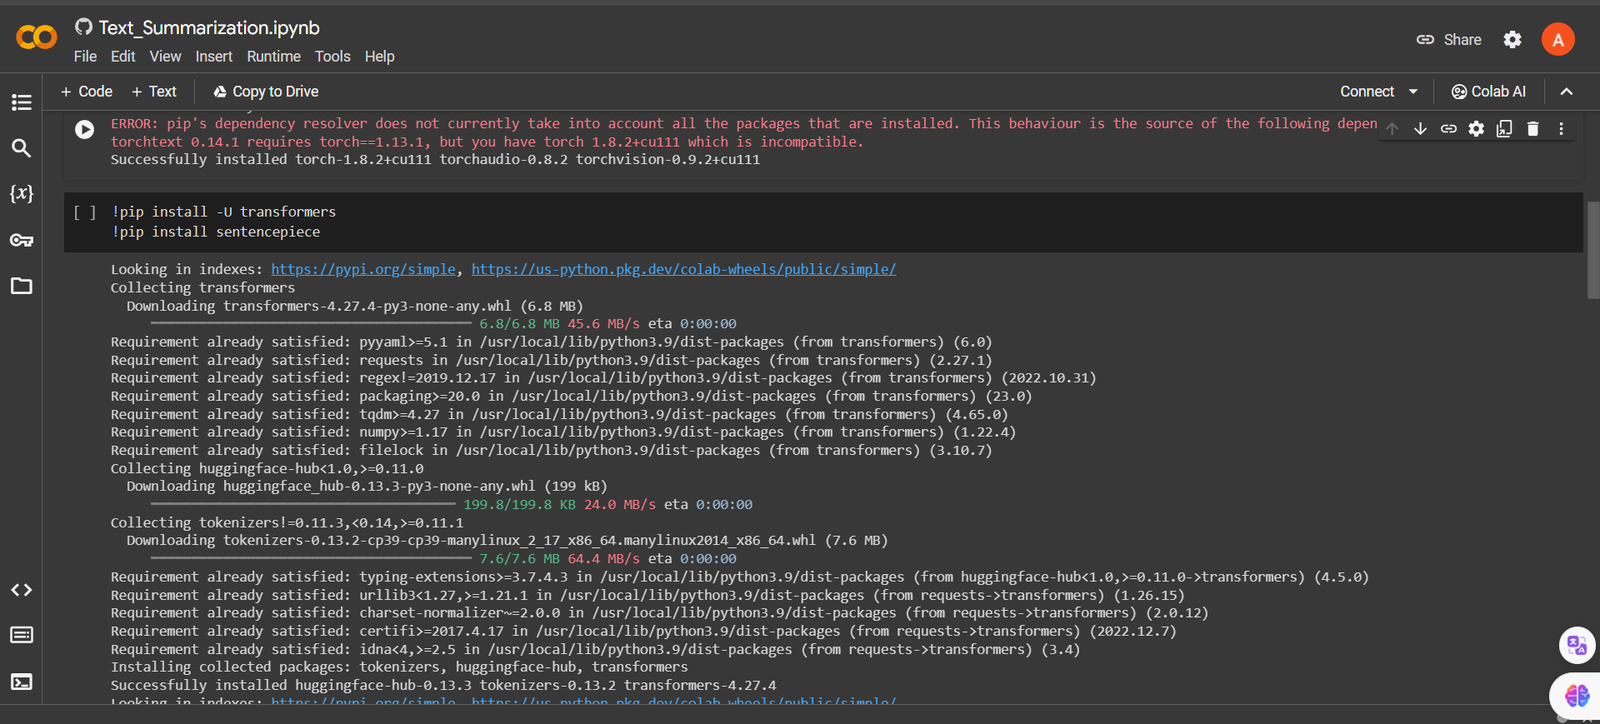Open Colab AI
Screen dimensions: 1600x724
tap(1488, 91)
